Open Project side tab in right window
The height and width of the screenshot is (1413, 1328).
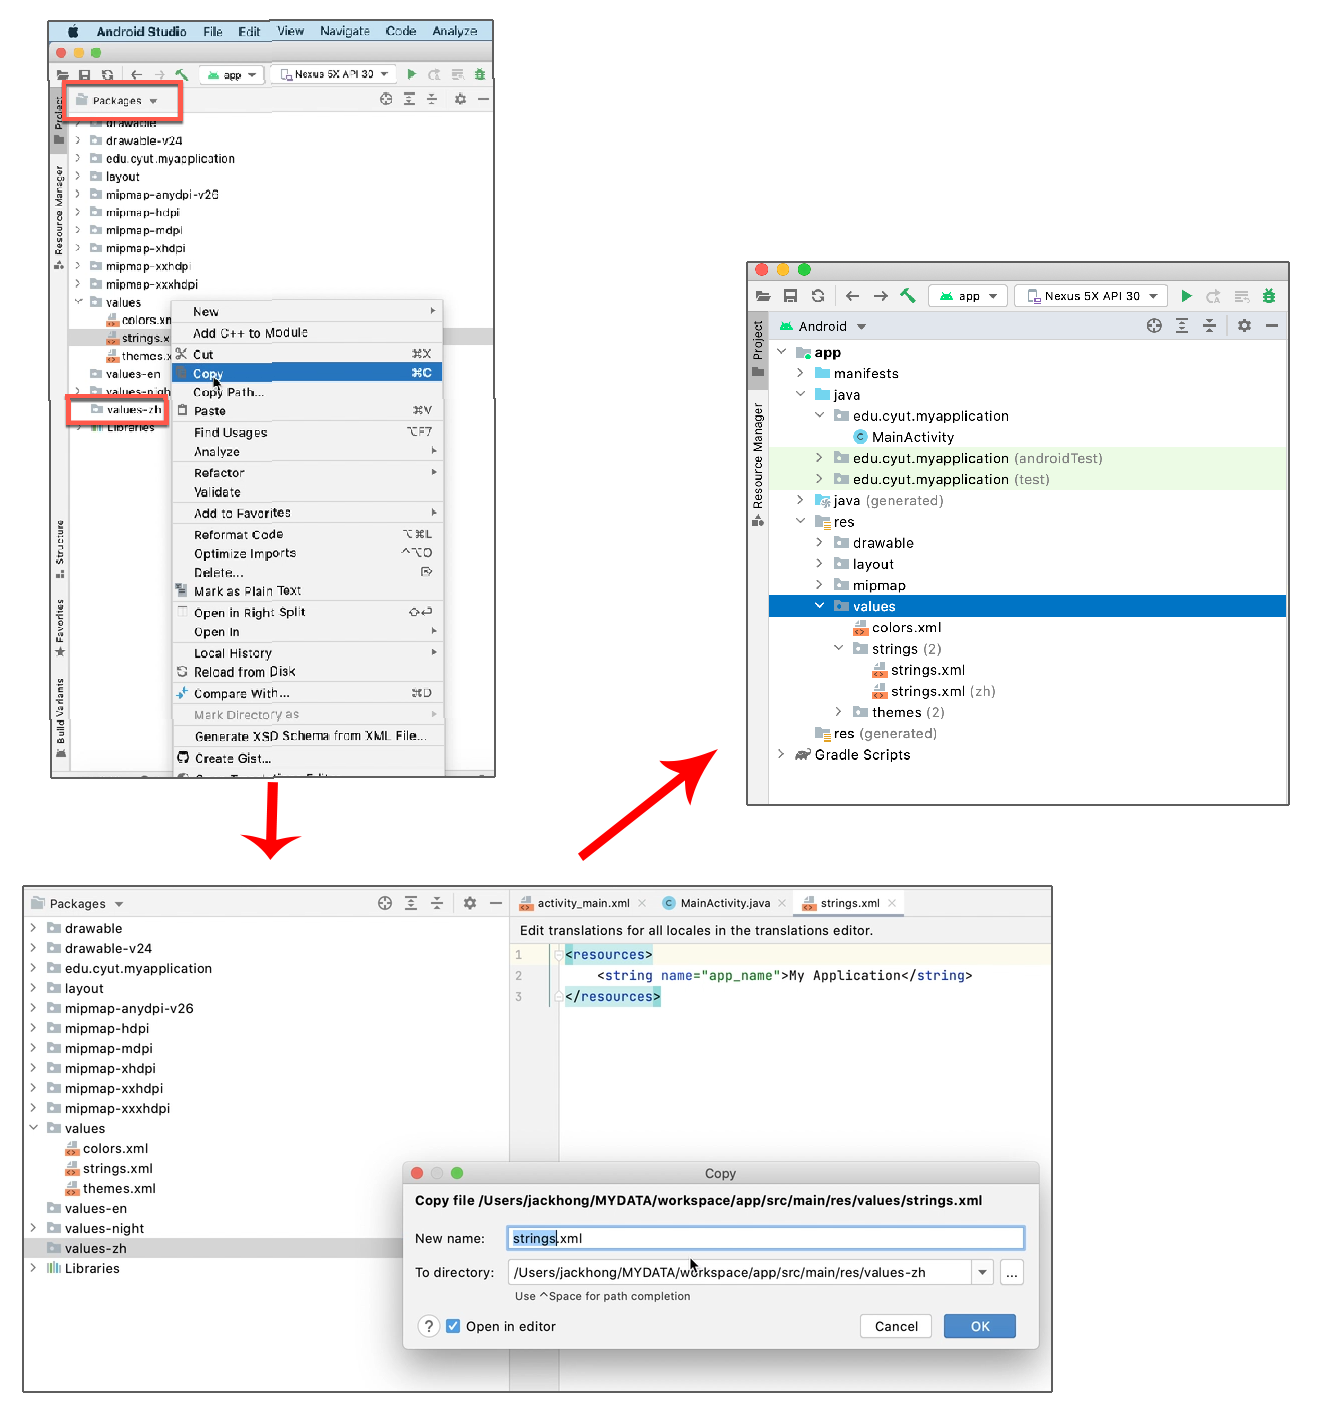tap(758, 348)
